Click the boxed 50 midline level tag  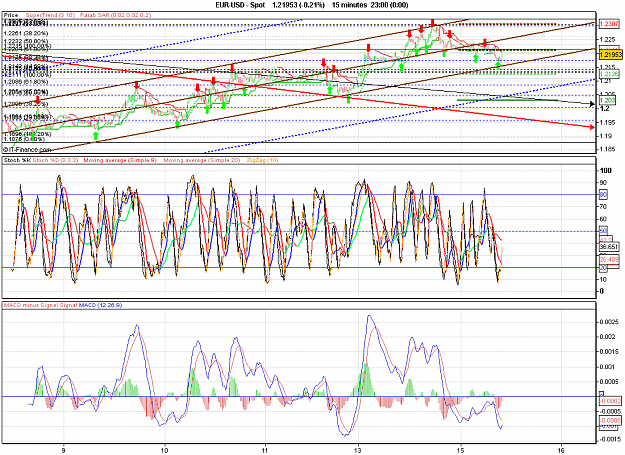tap(603, 231)
